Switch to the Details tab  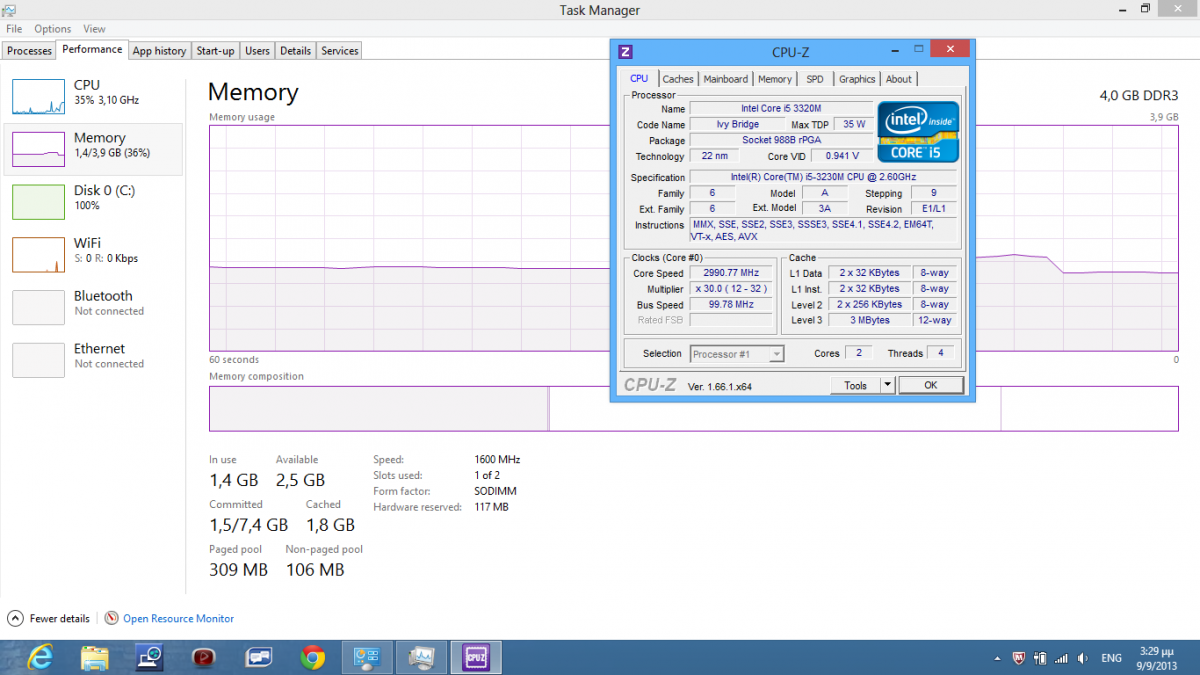[295, 51]
